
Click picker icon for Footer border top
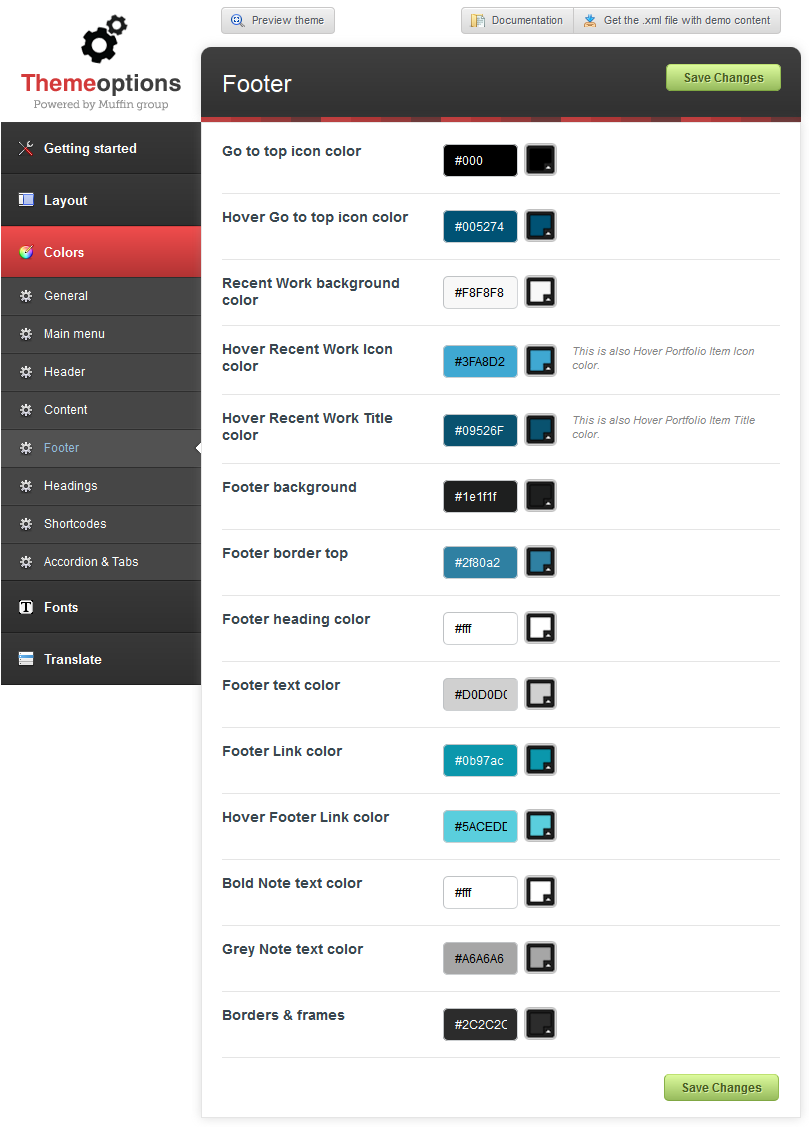[540, 562]
